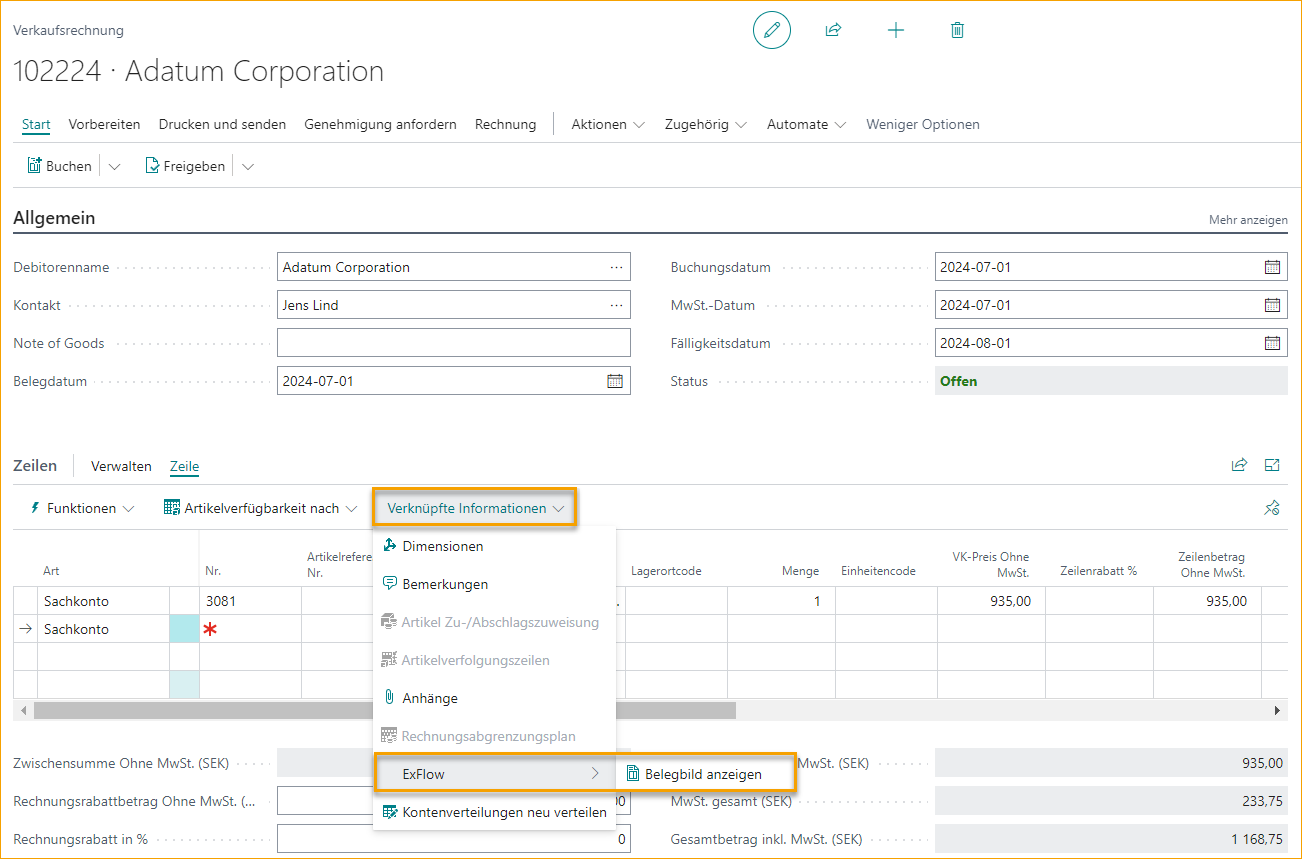This screenshot has width=1302, height=859.
Task: Click the Note of Goods input field
Action: point(454,343)
